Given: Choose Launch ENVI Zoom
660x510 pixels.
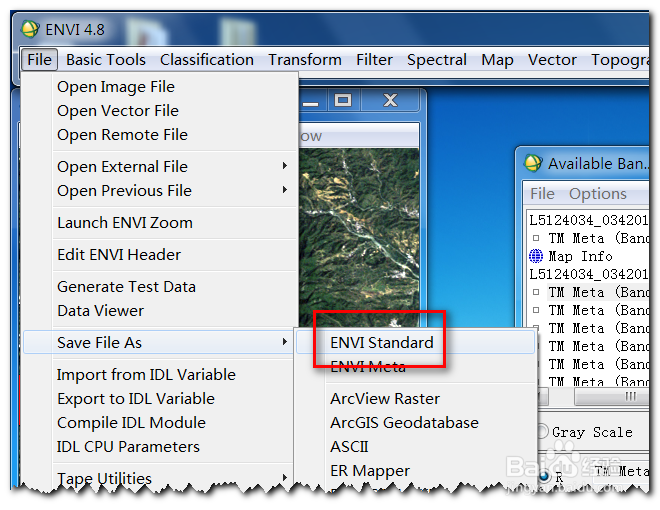Looking at the screenshot, I should (x=125, y=223).
